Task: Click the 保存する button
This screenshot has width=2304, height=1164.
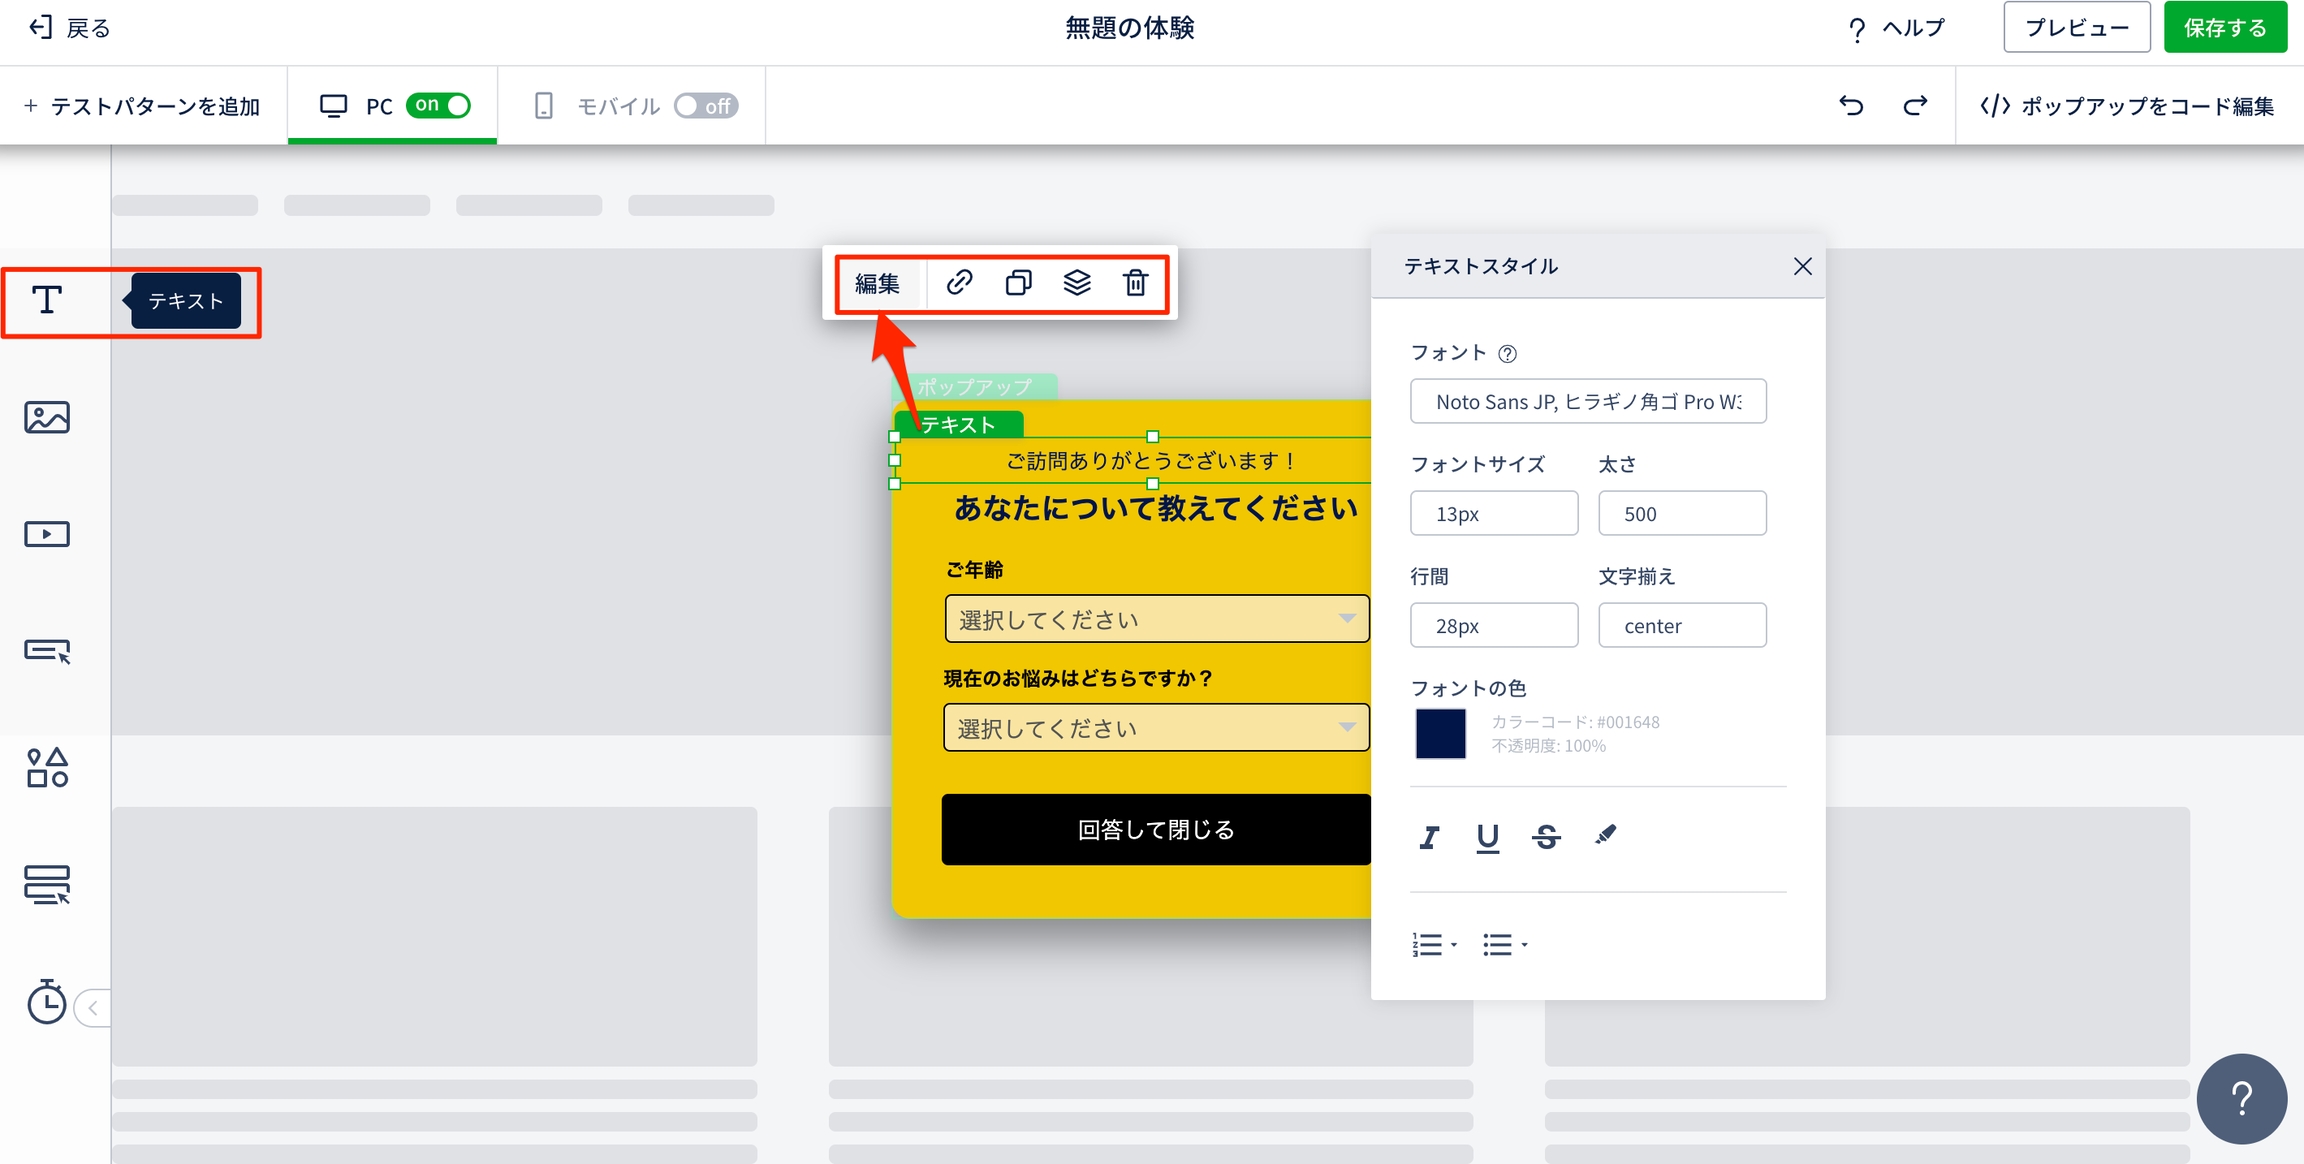Action: (2224, 28)
